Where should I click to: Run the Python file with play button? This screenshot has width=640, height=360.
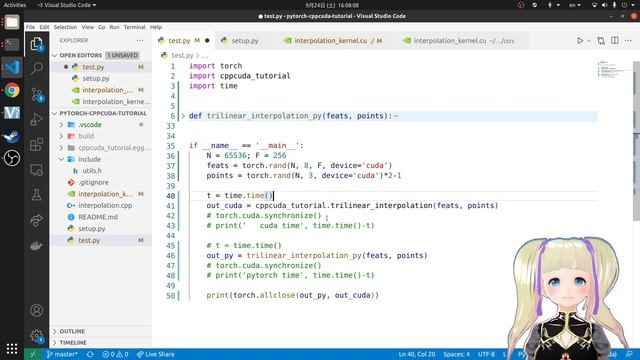(x=580, y=40)
